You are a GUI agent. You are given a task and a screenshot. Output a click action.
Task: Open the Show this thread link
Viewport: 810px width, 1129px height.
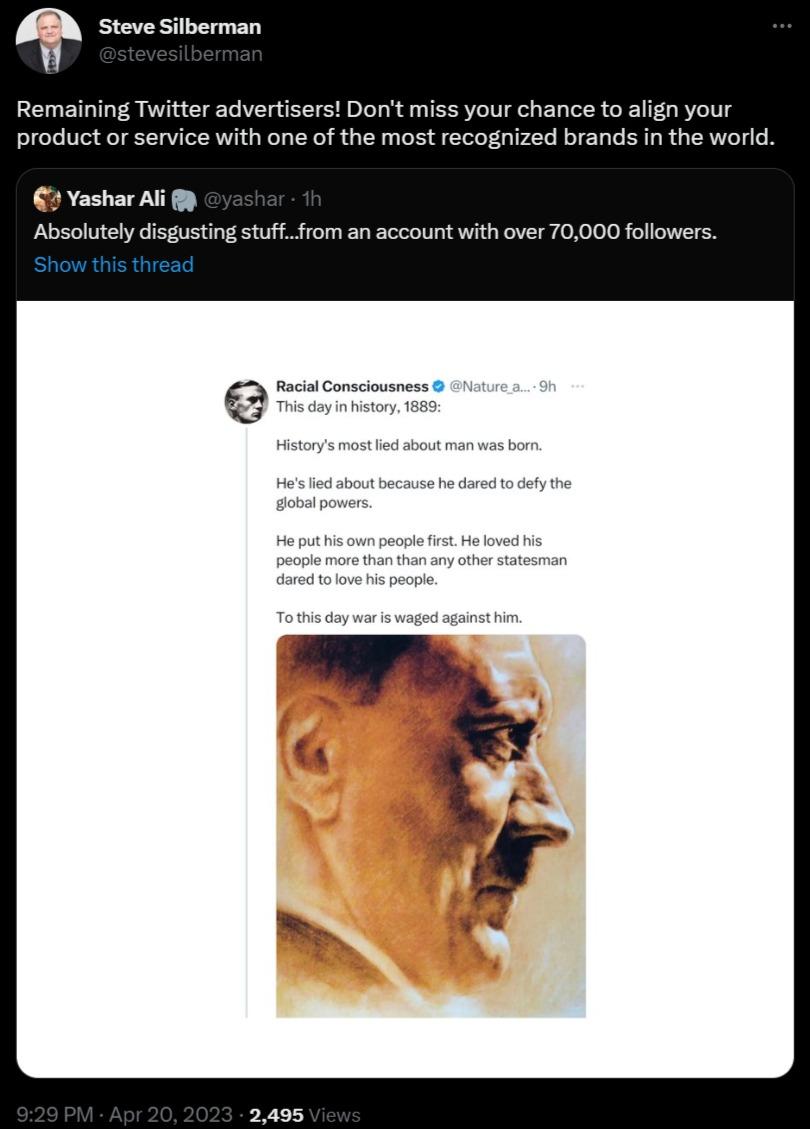(113, 264)
